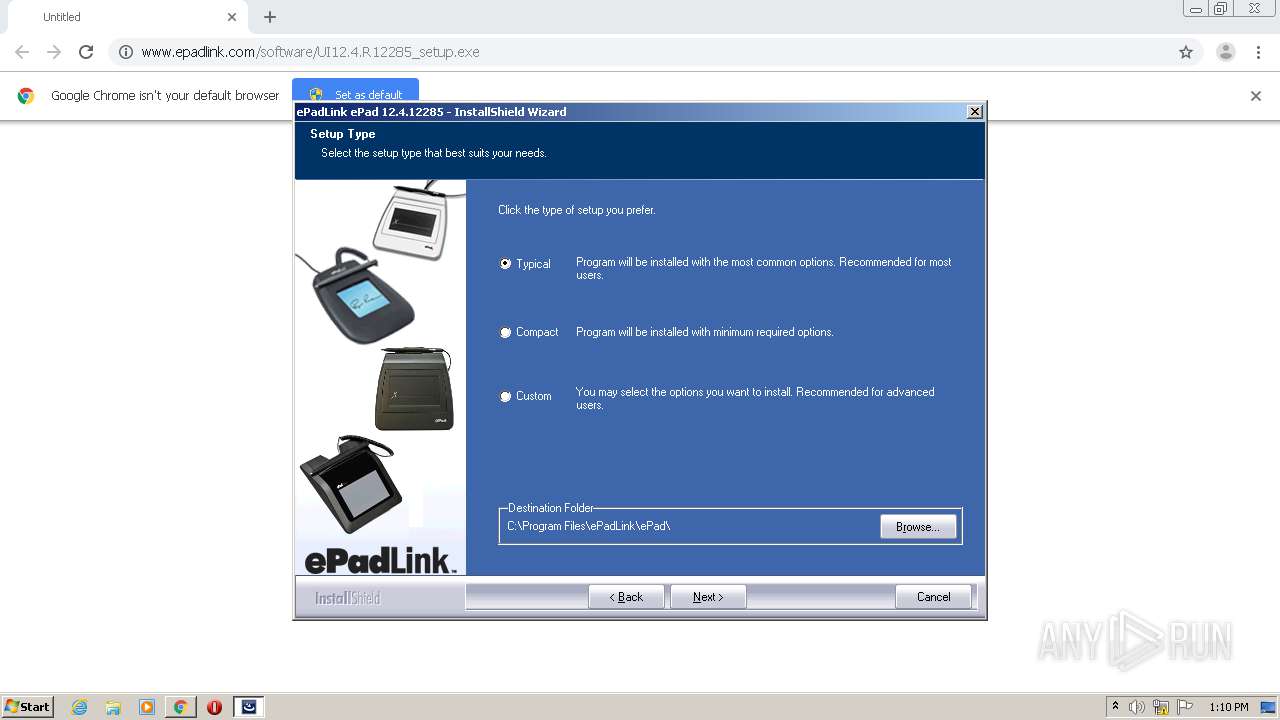
Task: Close the InstallShield Wizard dialog
Action: (x=975, y=112)
